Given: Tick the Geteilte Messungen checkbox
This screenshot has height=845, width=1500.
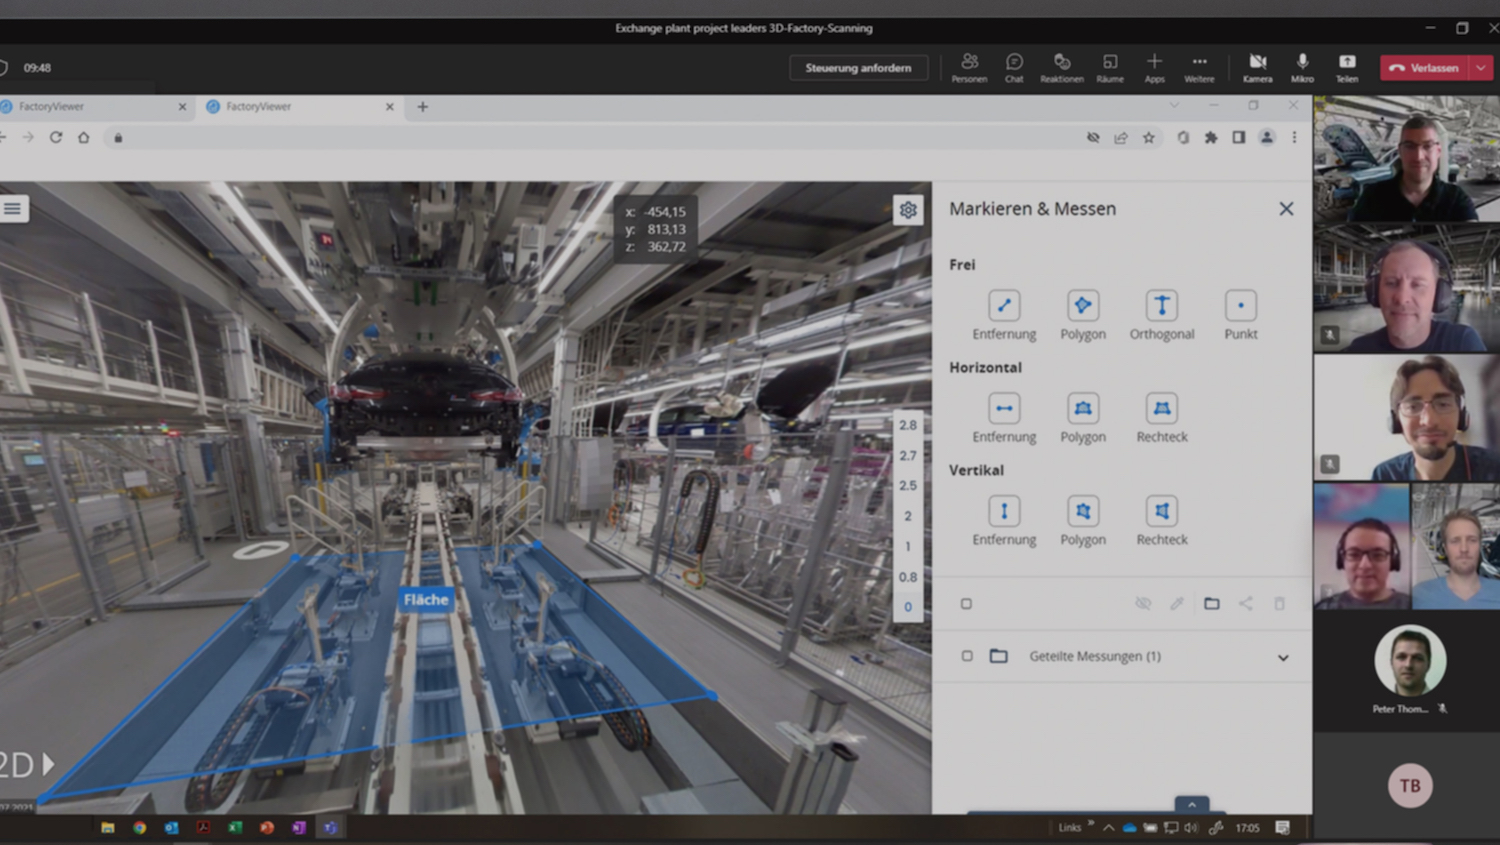Looking at the screenshot, I should pyautogui.click(x=966, y=656).
